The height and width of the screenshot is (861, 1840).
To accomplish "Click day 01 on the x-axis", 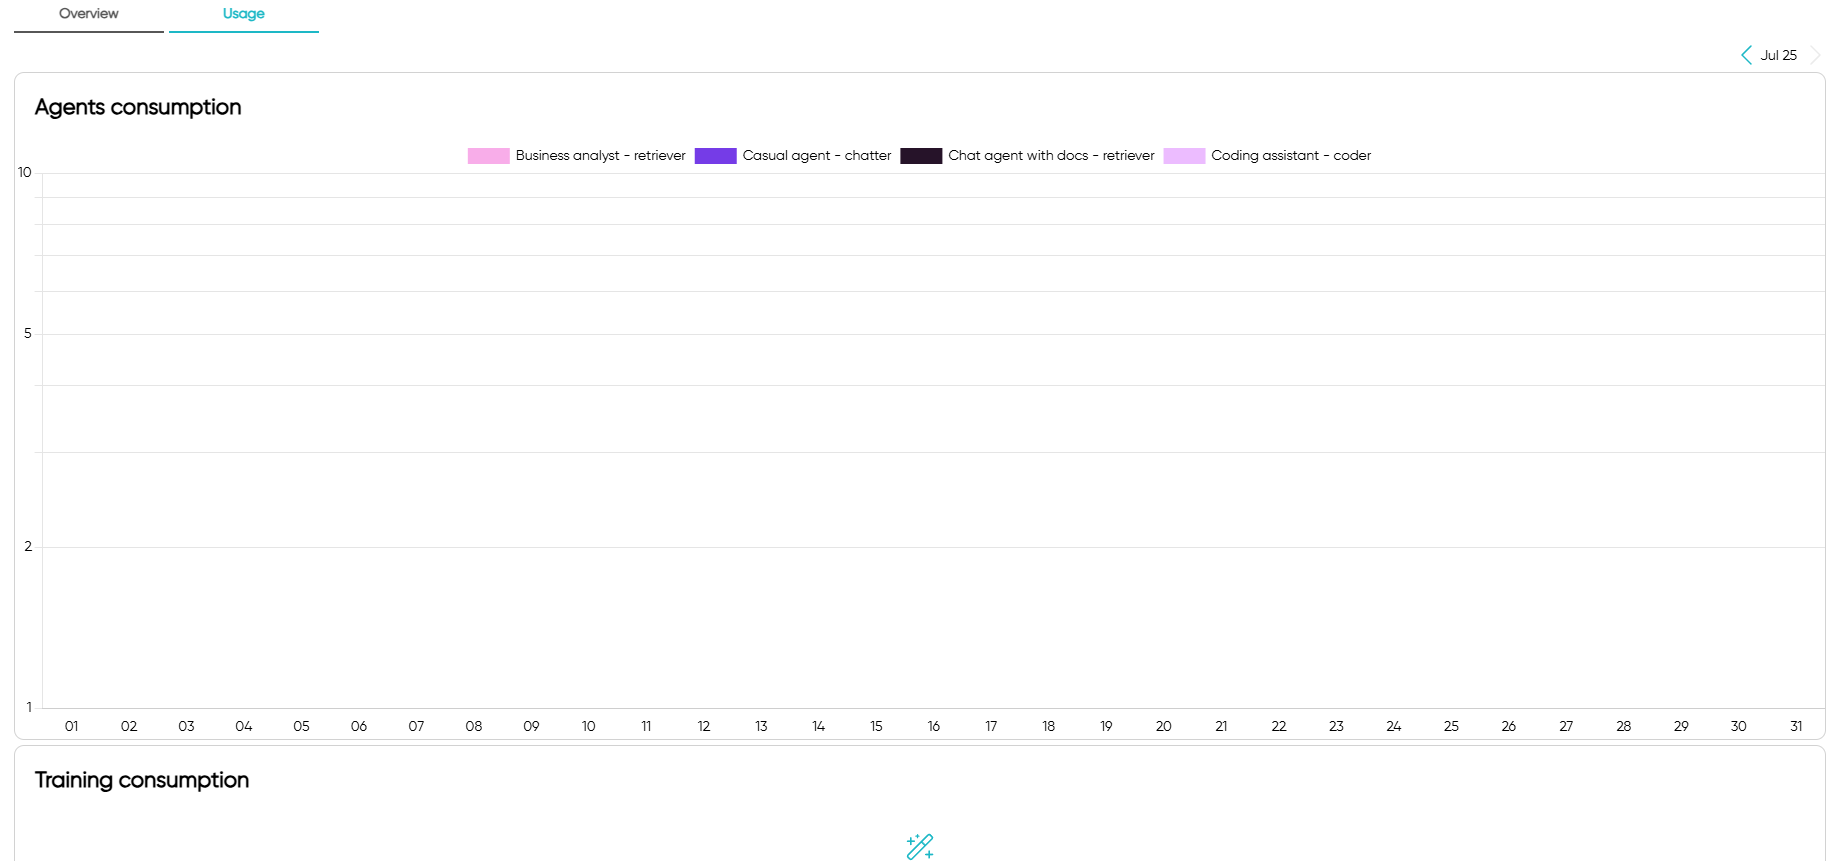I will pos(71,726).
